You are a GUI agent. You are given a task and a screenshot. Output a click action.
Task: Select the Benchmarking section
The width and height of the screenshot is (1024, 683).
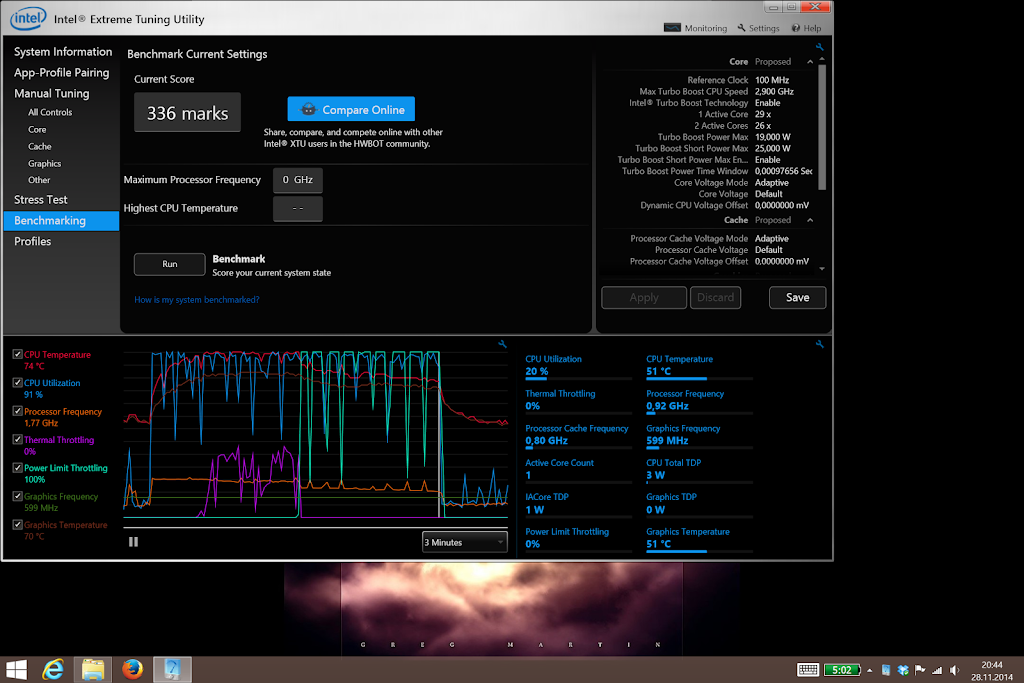click(x=61, y=221)
